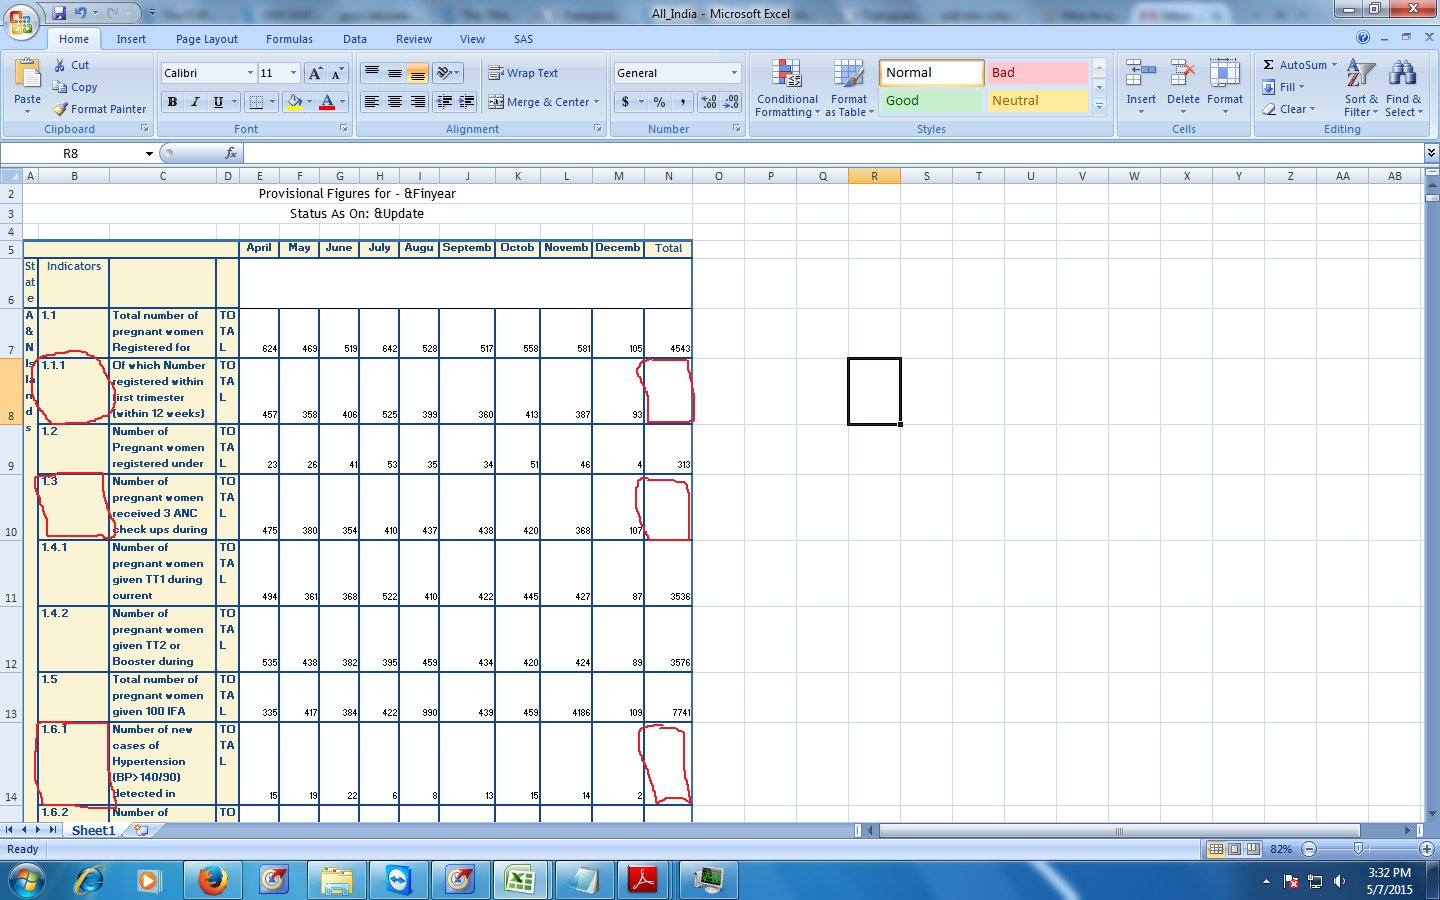Viewport: 1440px width, 900px height.
Task: Open the AutoSum dropdown arrow
Action: pos(1334,65)
